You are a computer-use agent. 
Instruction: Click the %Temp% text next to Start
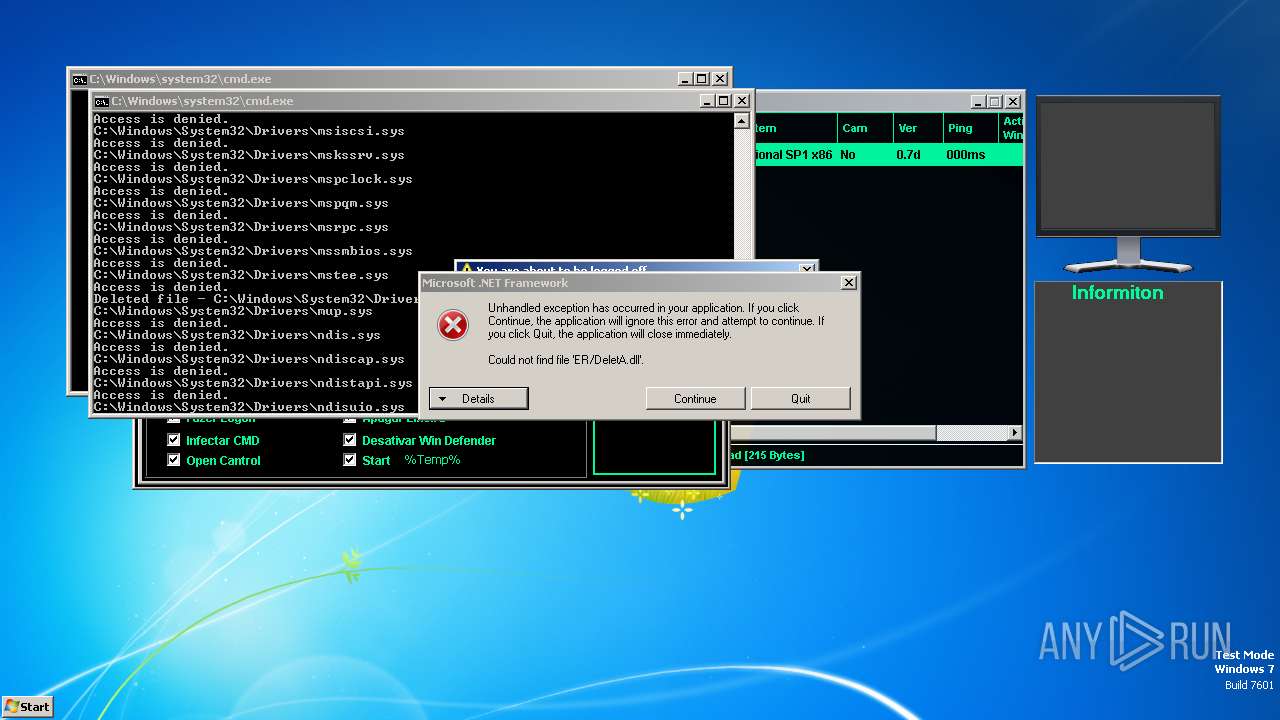(432, 460)
